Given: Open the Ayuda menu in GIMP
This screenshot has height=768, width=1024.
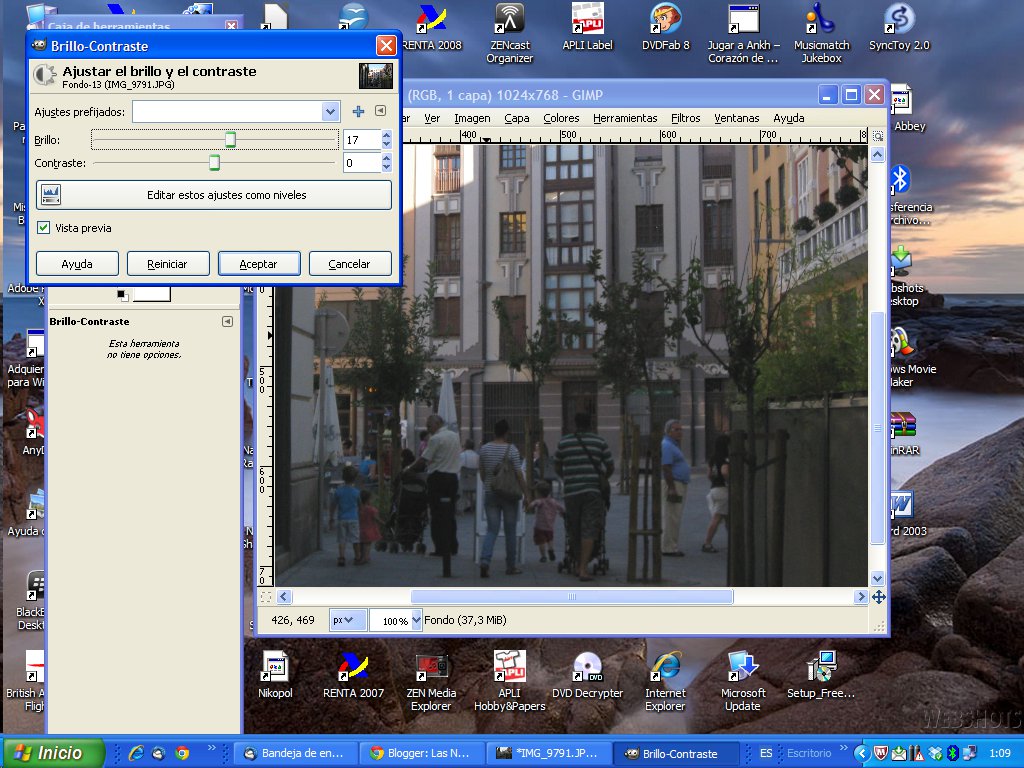Looking at the screenshot, I should (x=788, y=118).
